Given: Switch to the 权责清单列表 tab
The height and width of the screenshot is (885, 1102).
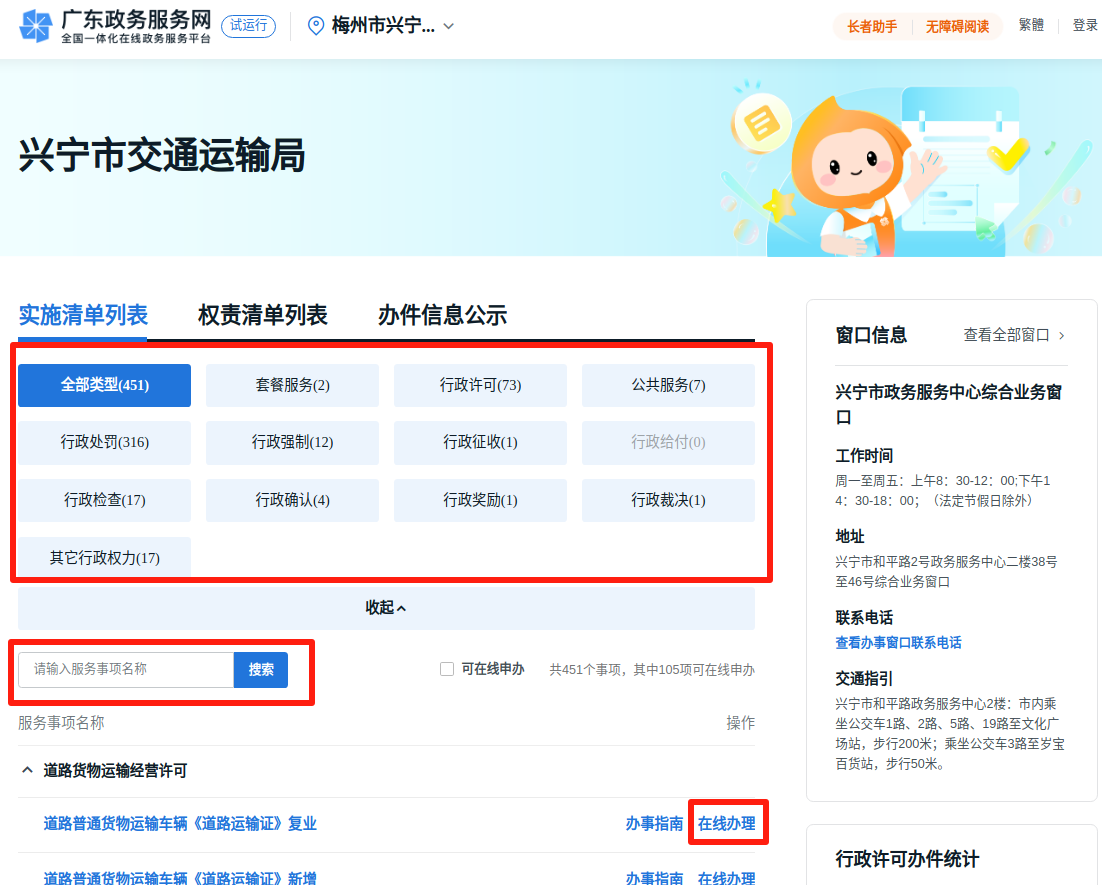Looking at the screenshot, I should (262, 316).
